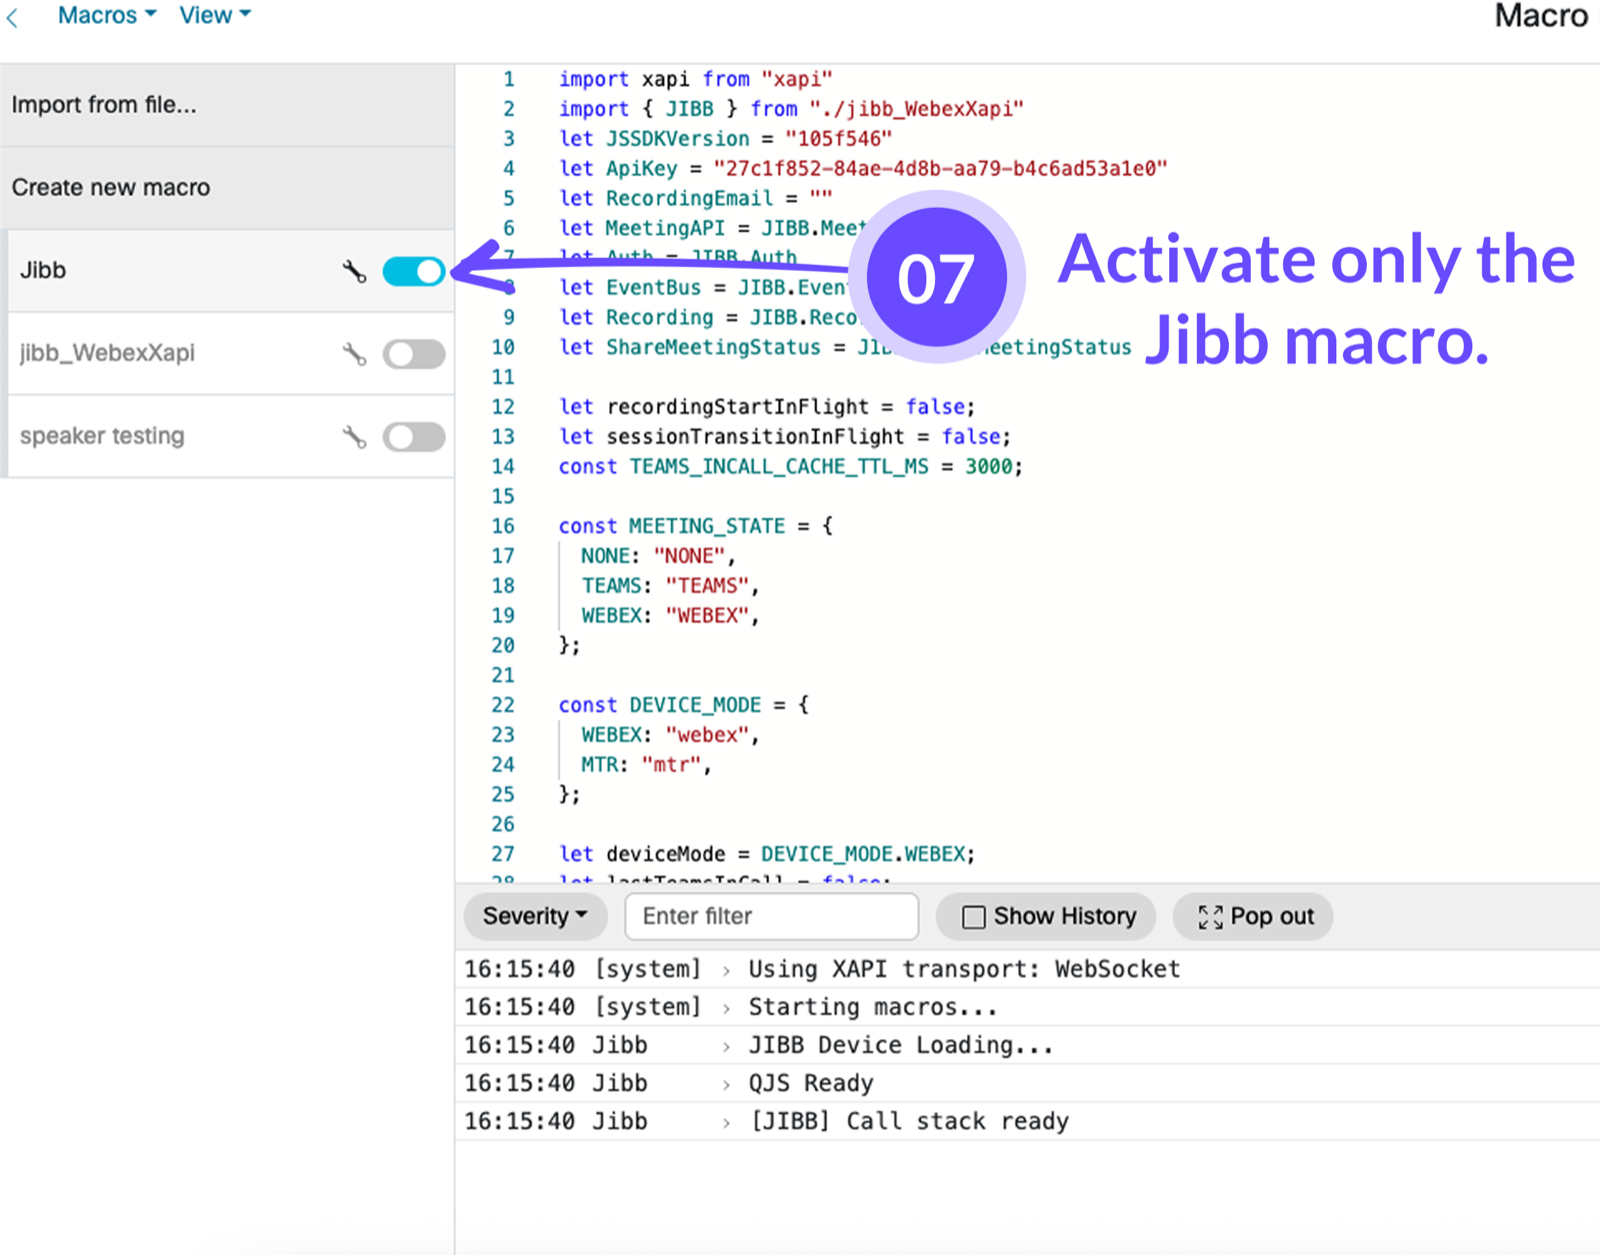Open wrench settings for speaker testing
1600x1255 pixels.
pos(355,437)
